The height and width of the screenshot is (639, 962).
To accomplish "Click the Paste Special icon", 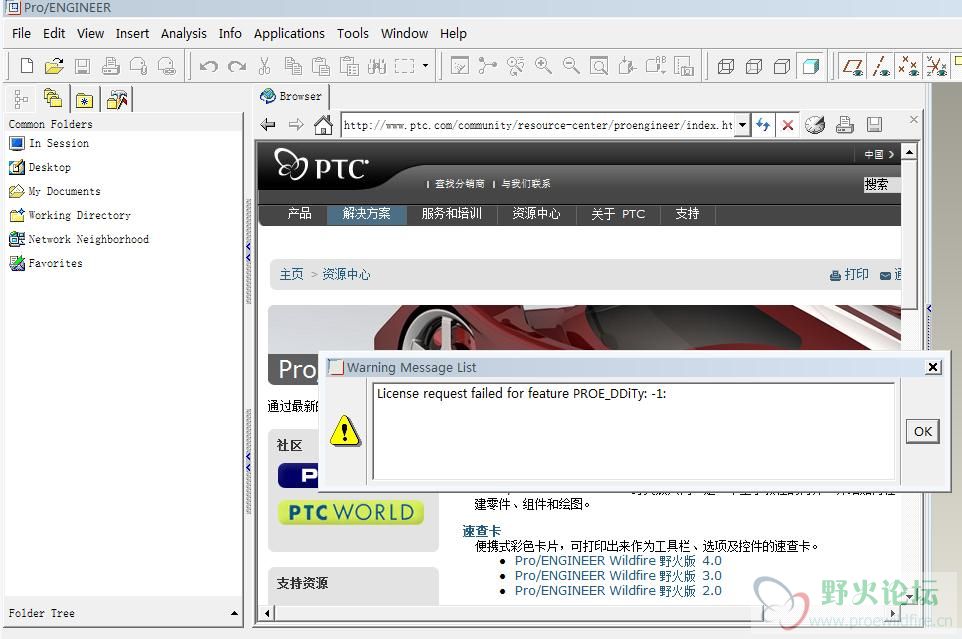I will [x=349, y=66].
